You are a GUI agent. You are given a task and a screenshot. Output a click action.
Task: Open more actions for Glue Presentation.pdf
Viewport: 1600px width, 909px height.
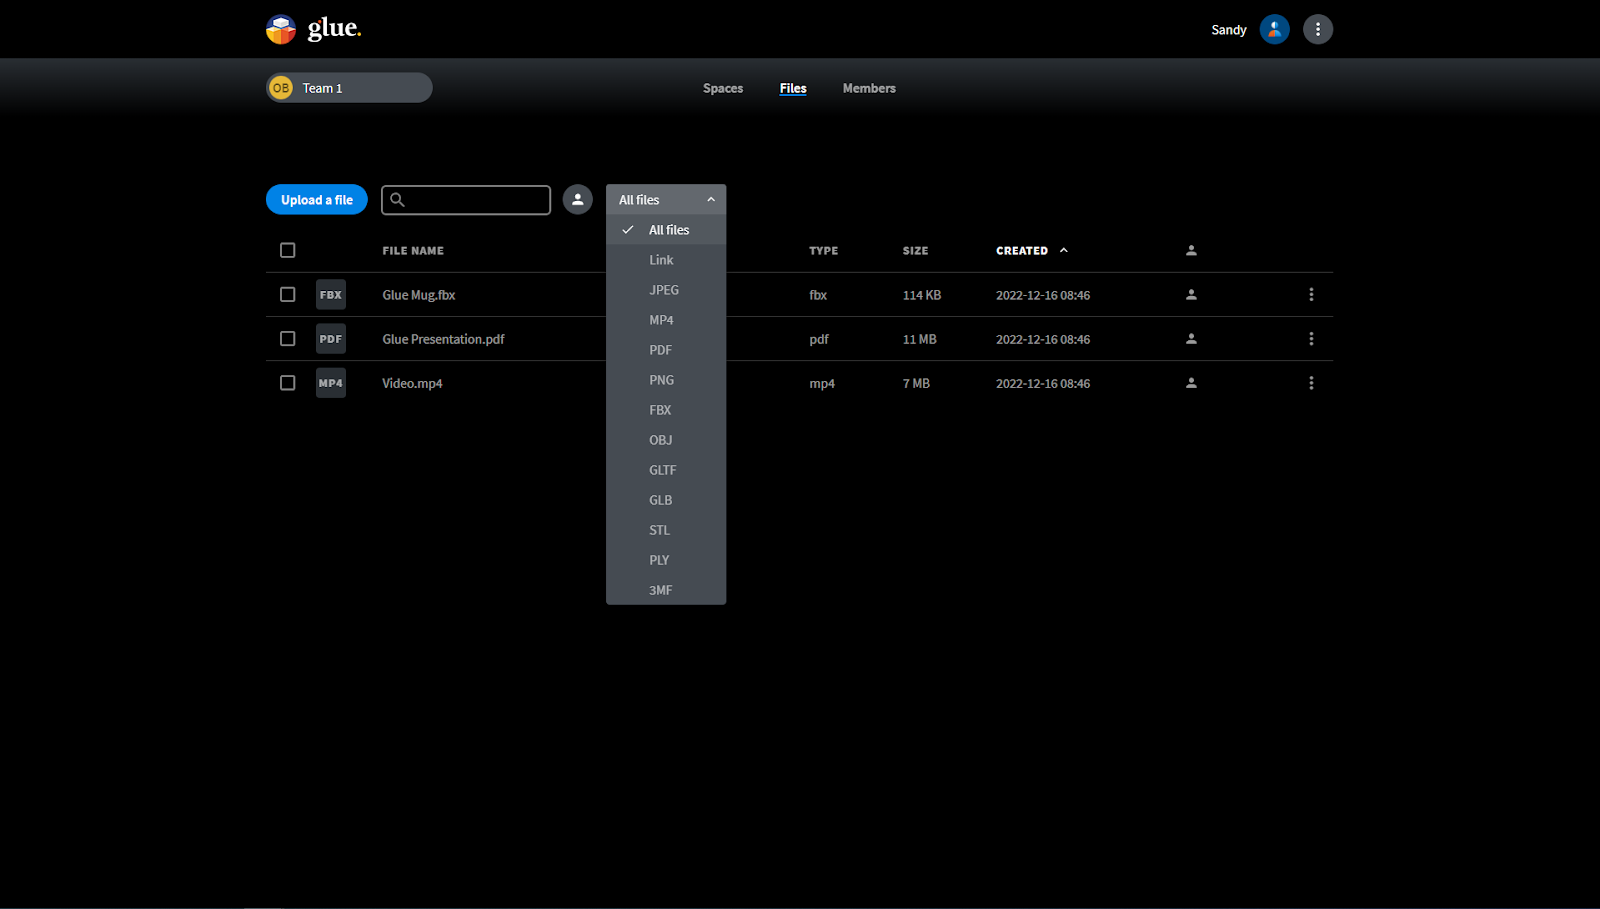(1311, 339)
